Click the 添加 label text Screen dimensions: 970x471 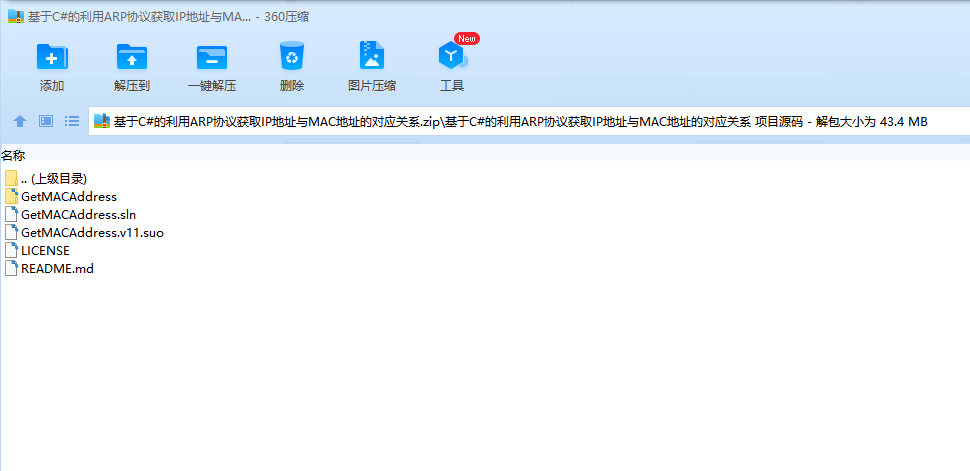pyautogui.click(x=52, y=86)
